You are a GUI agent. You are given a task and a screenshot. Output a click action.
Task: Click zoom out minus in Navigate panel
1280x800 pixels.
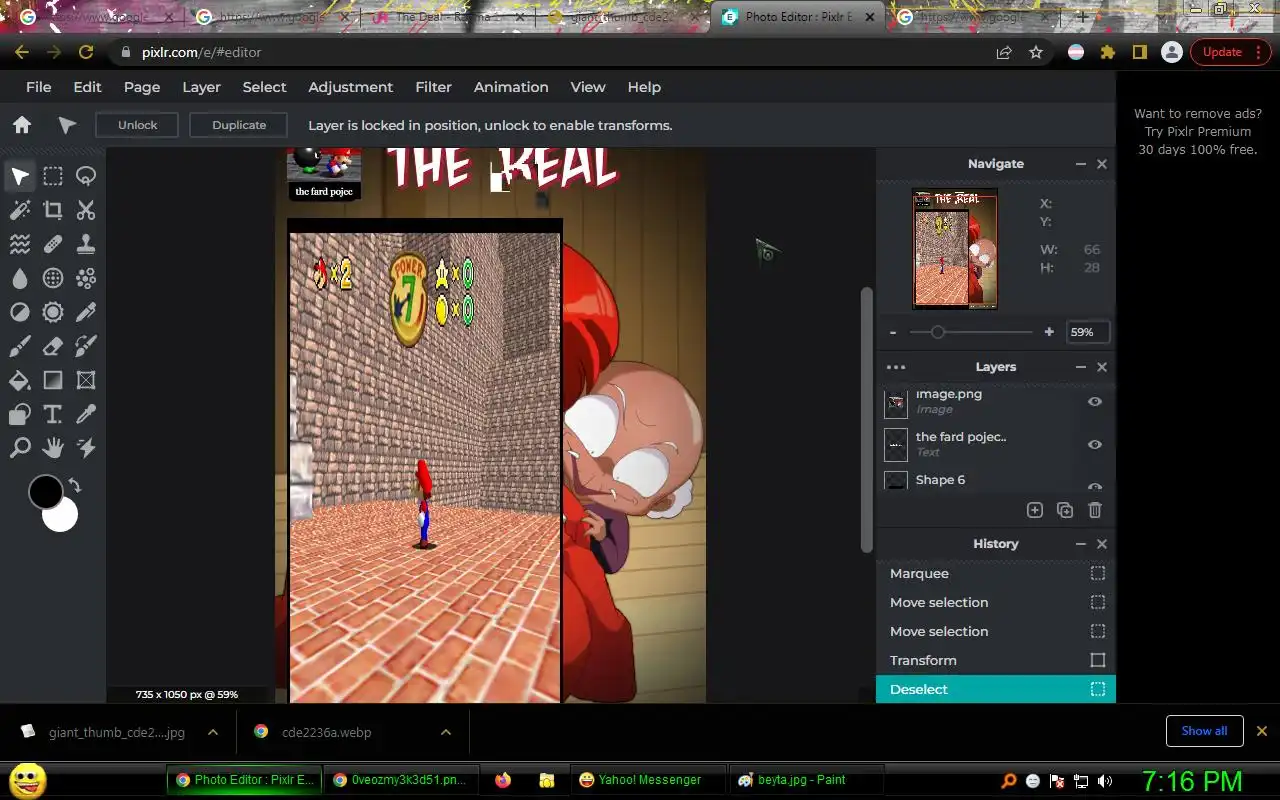coord(893,332)
